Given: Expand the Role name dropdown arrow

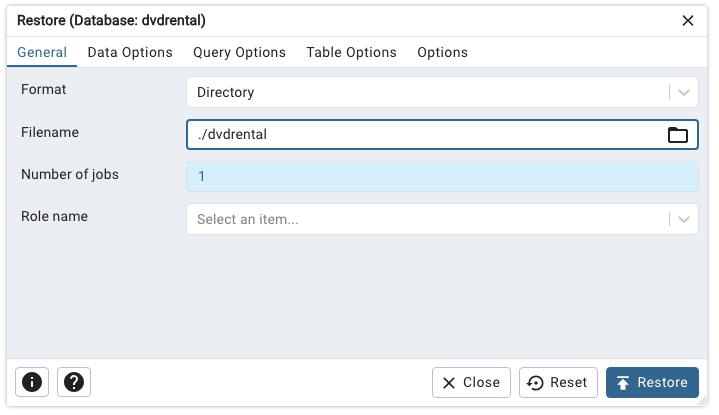Looking at the screenshot, I should [x=684, y=219].
